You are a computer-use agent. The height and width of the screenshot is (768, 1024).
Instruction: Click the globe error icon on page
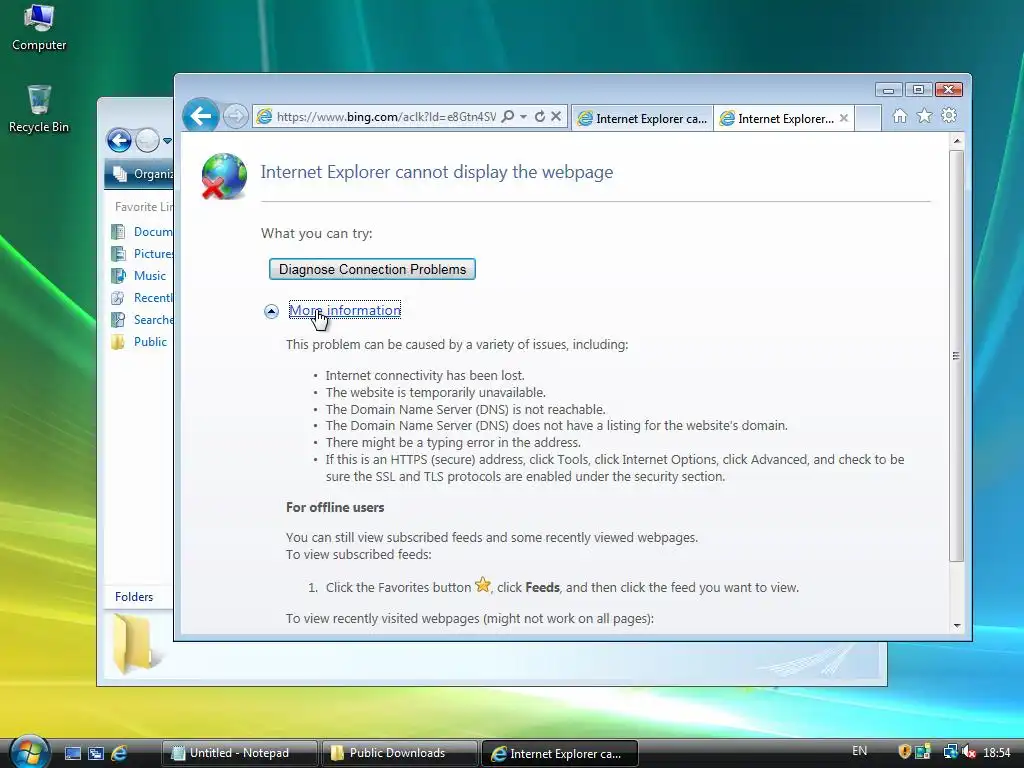(224, 176)
